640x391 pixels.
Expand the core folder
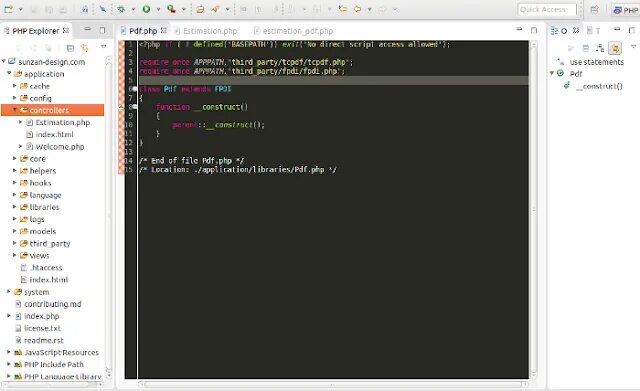[15, 158]
